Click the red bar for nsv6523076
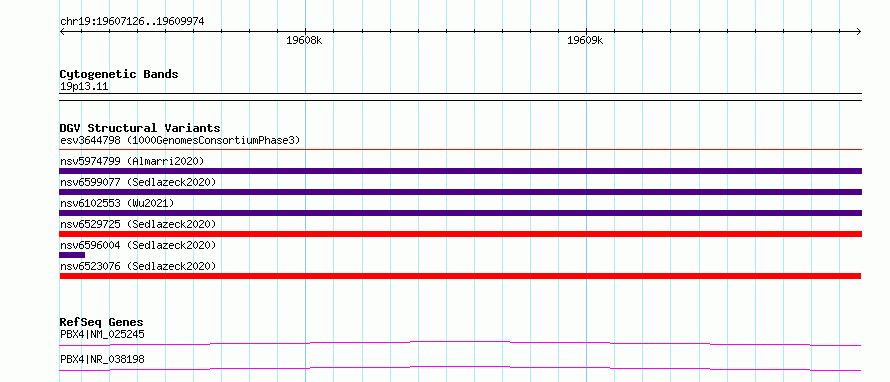Image resolution: width=890 pixels, height=382 pixels. point(460,276)
